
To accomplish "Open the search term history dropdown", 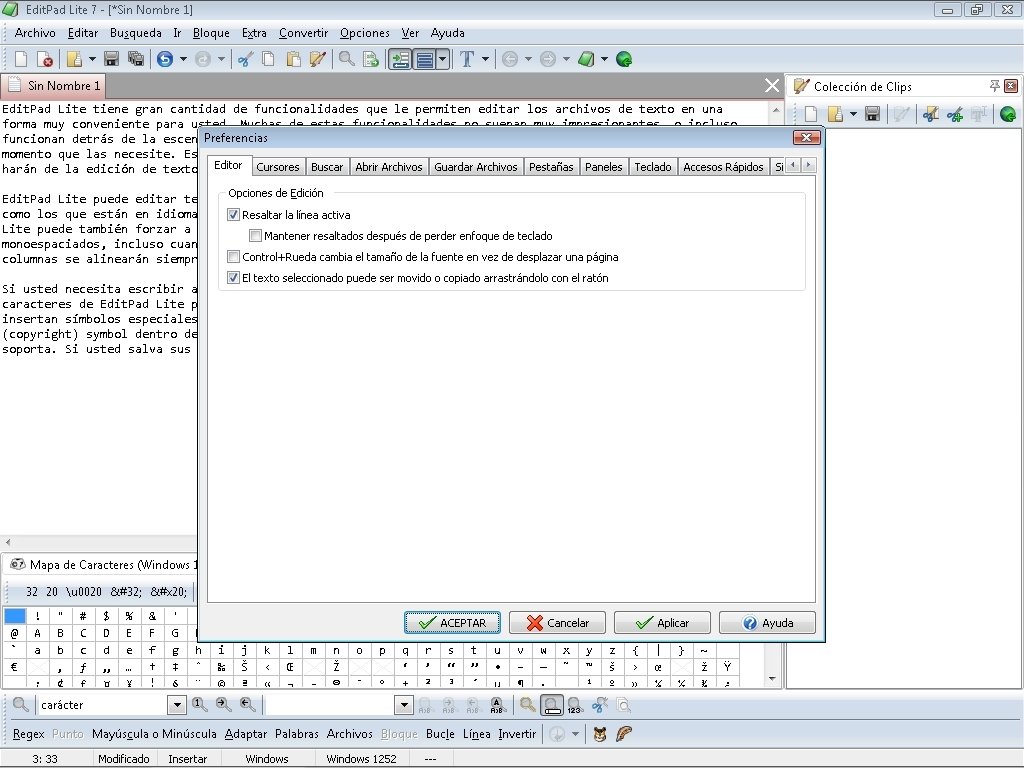I will coord(177,705).
